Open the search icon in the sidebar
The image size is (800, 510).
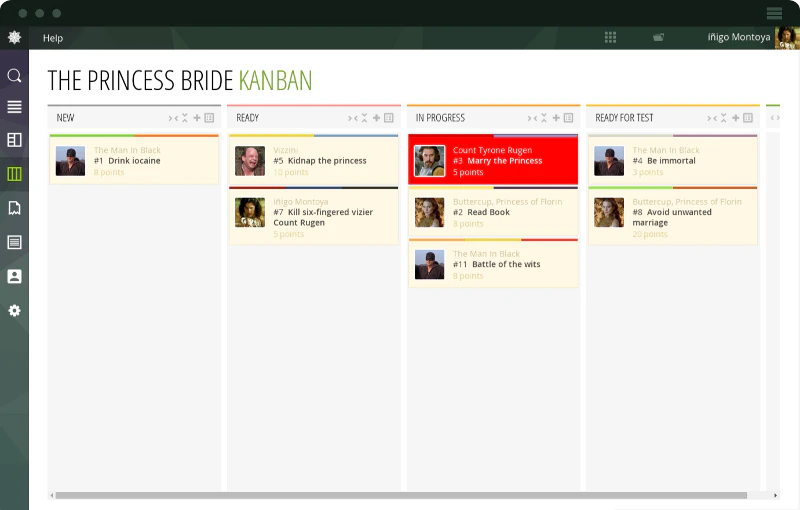(x=14, y=76)
